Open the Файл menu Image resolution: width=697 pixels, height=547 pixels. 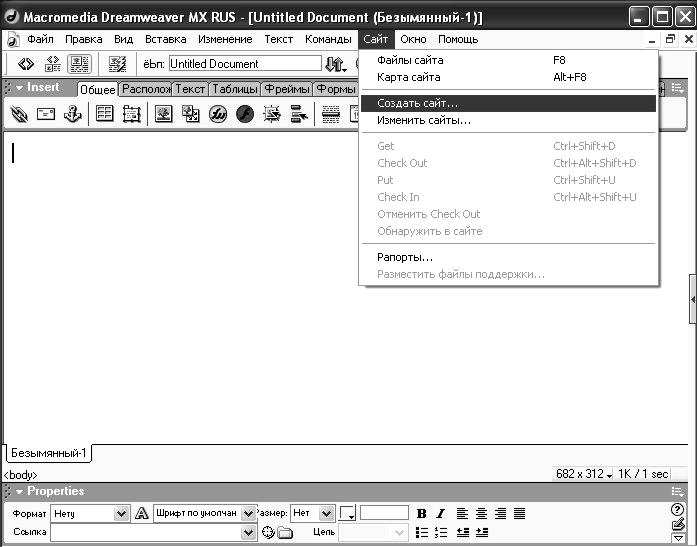click(x=40, y=39)
